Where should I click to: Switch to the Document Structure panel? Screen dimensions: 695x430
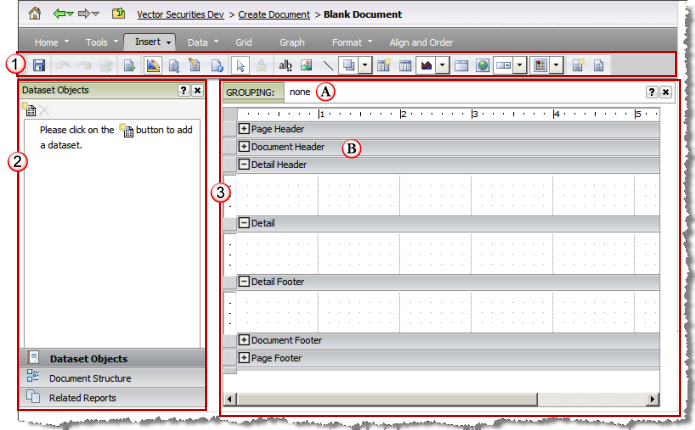(113, 378)
